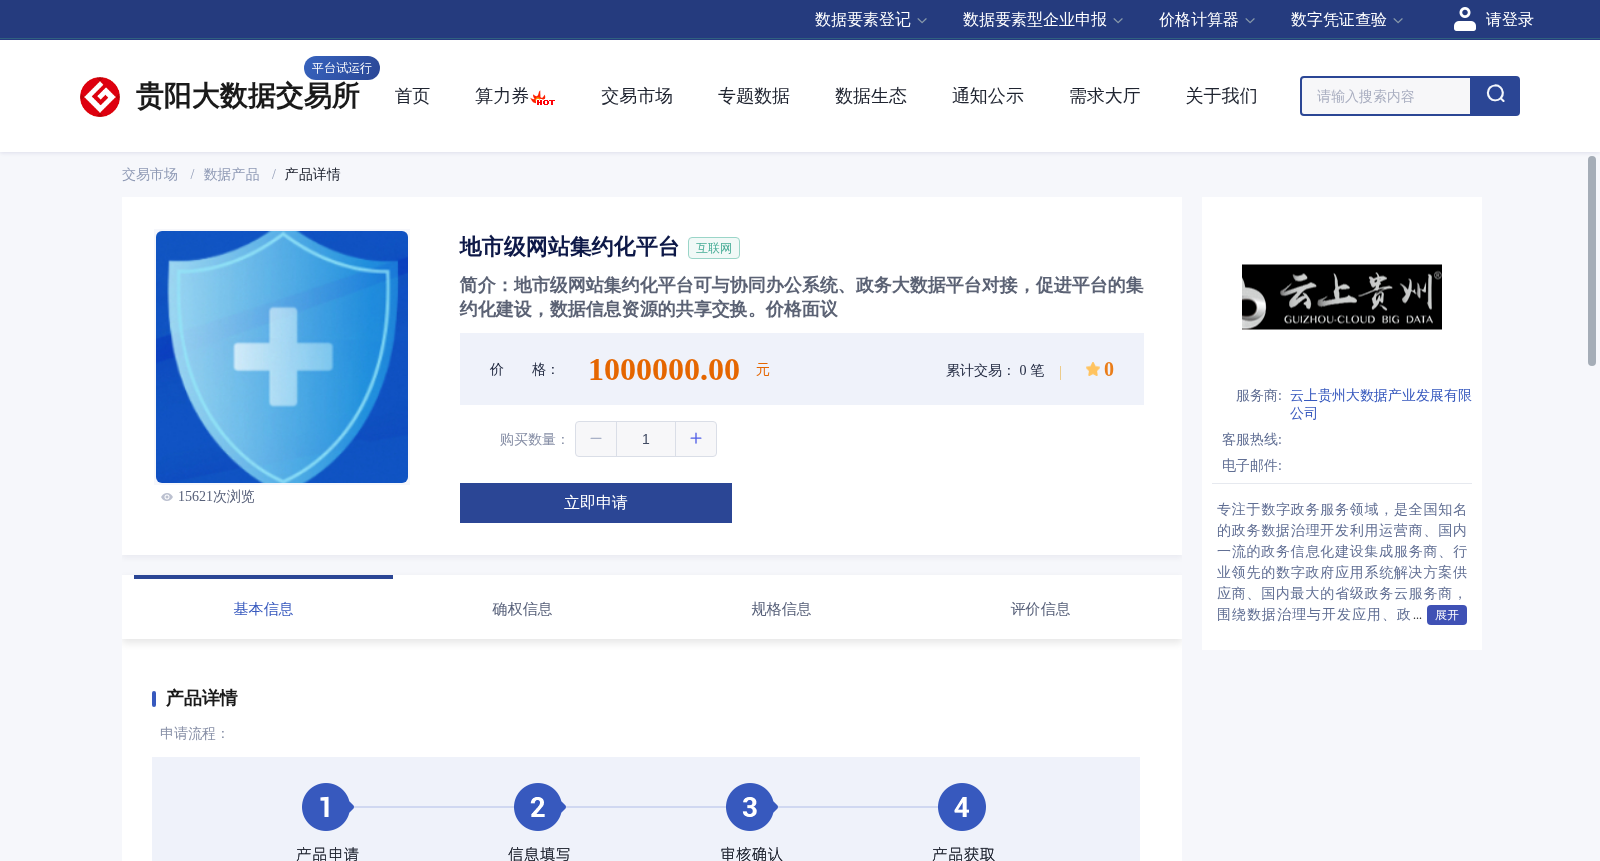
Task: Click the plus quantity button
Action: tap(696, 439)
